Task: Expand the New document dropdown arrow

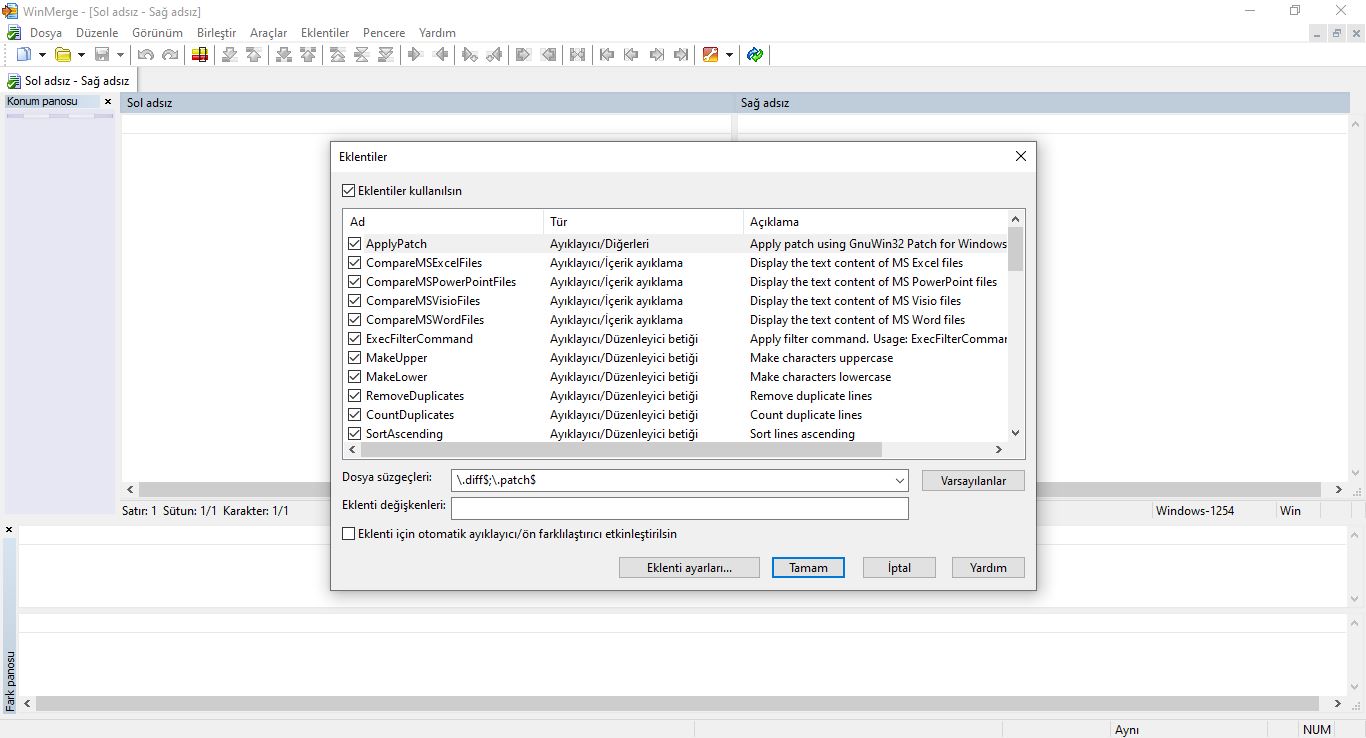Action: (x=42, y=54)
